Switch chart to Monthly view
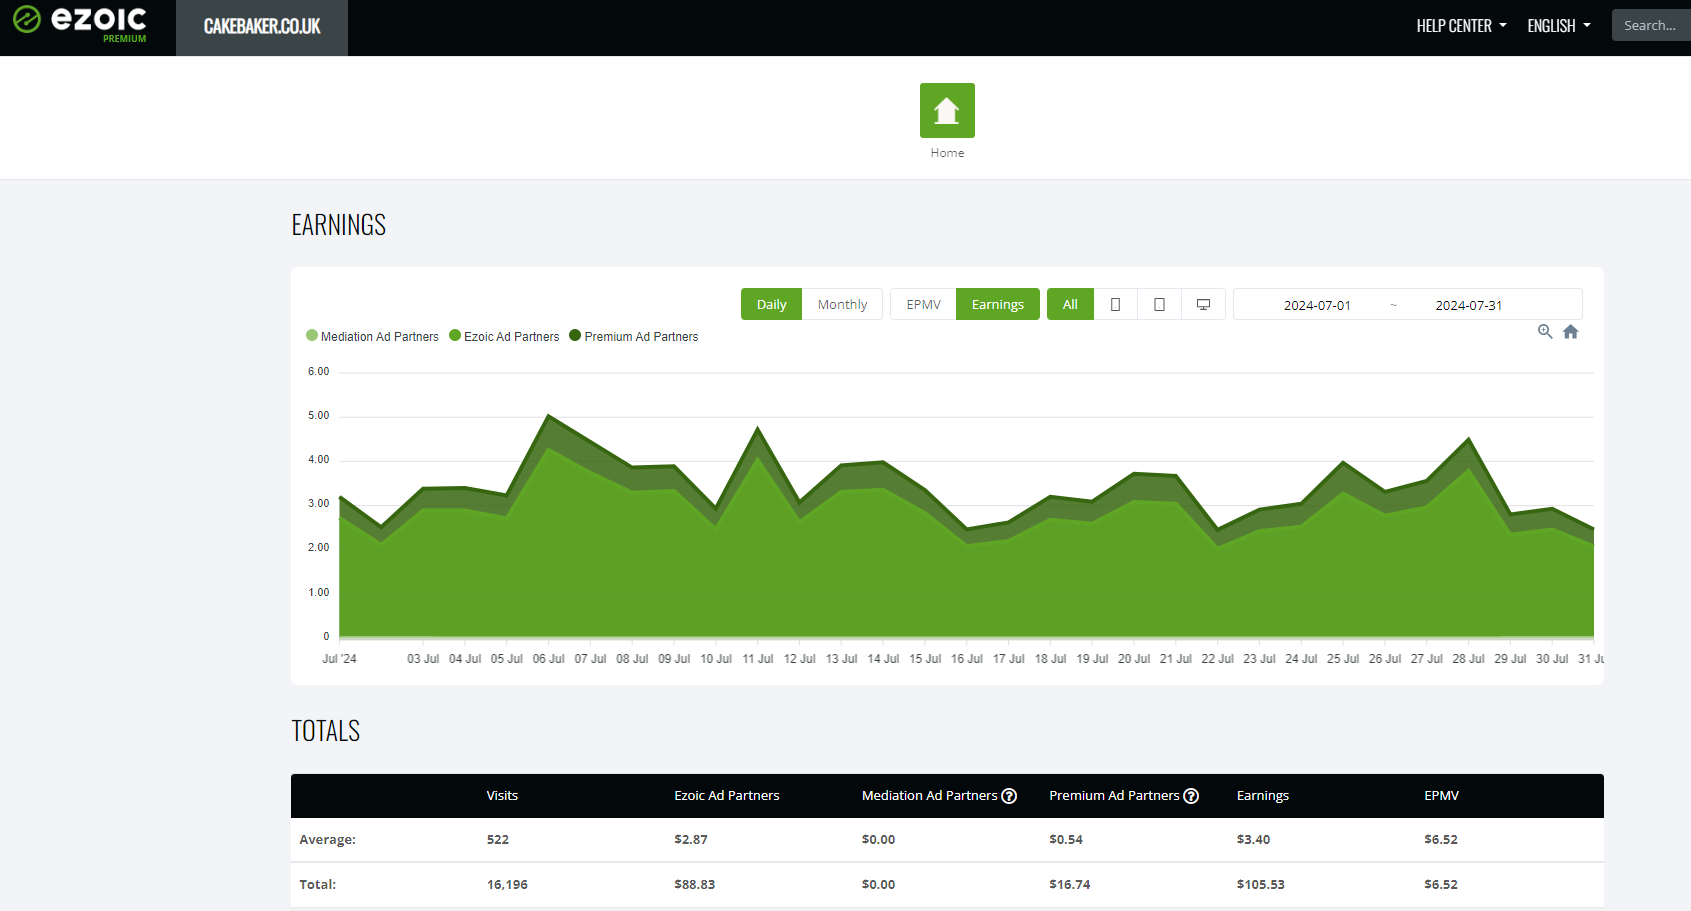The image size is (1691, 911). click(x=842, y=304)
